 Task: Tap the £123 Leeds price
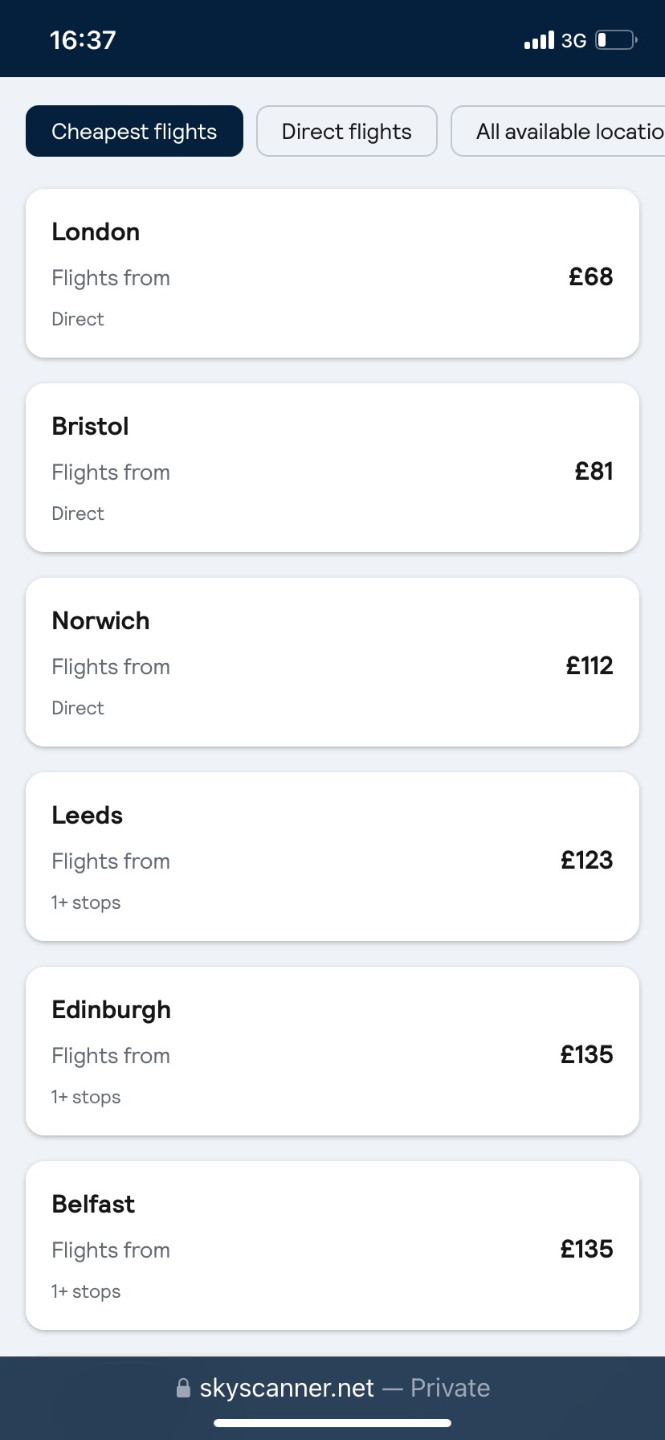(x=587, y=860)
